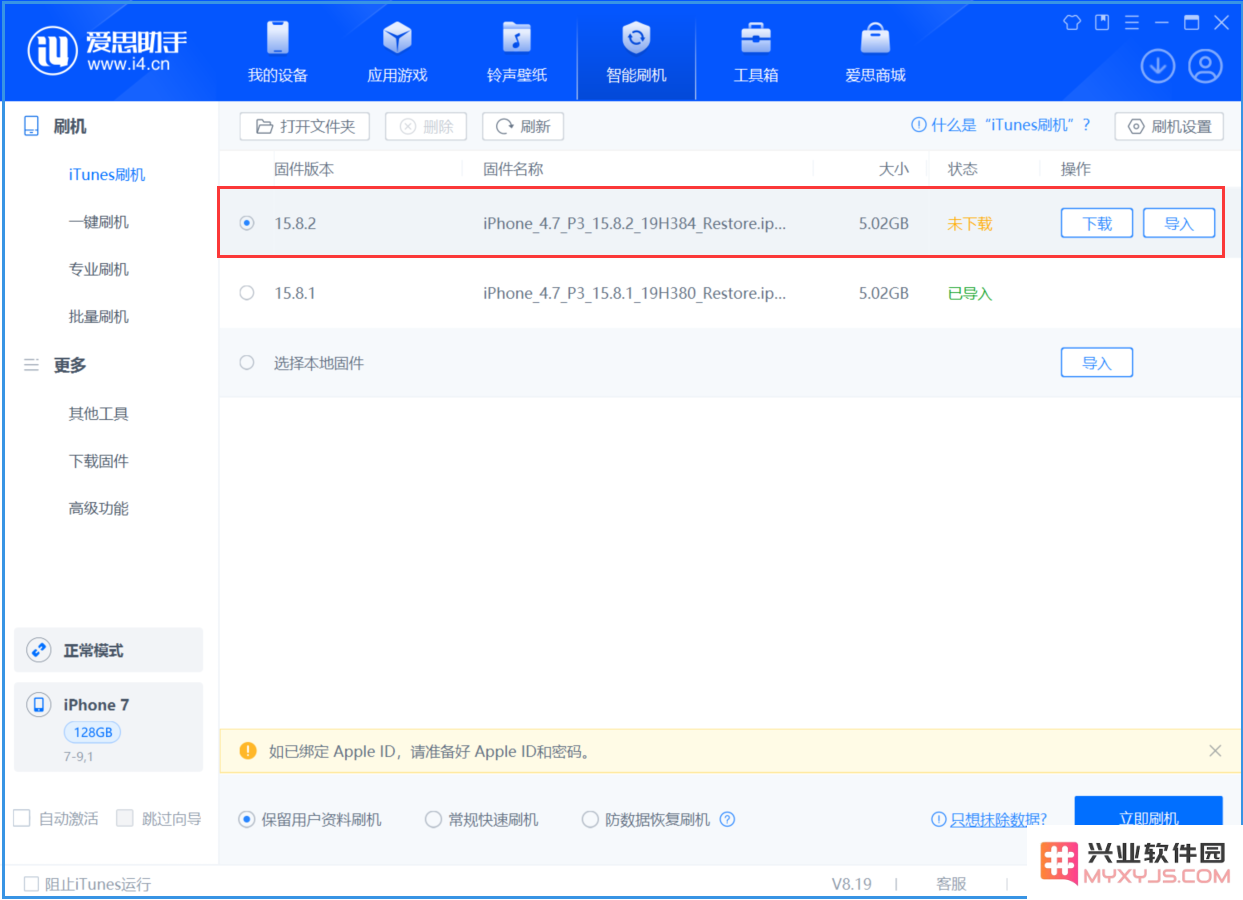The width and height of the screenshot is (1243, 900).
Task: Click 下载 for firmware 15.8.2
Action: pyautogui.click(x=1097, y=224)
